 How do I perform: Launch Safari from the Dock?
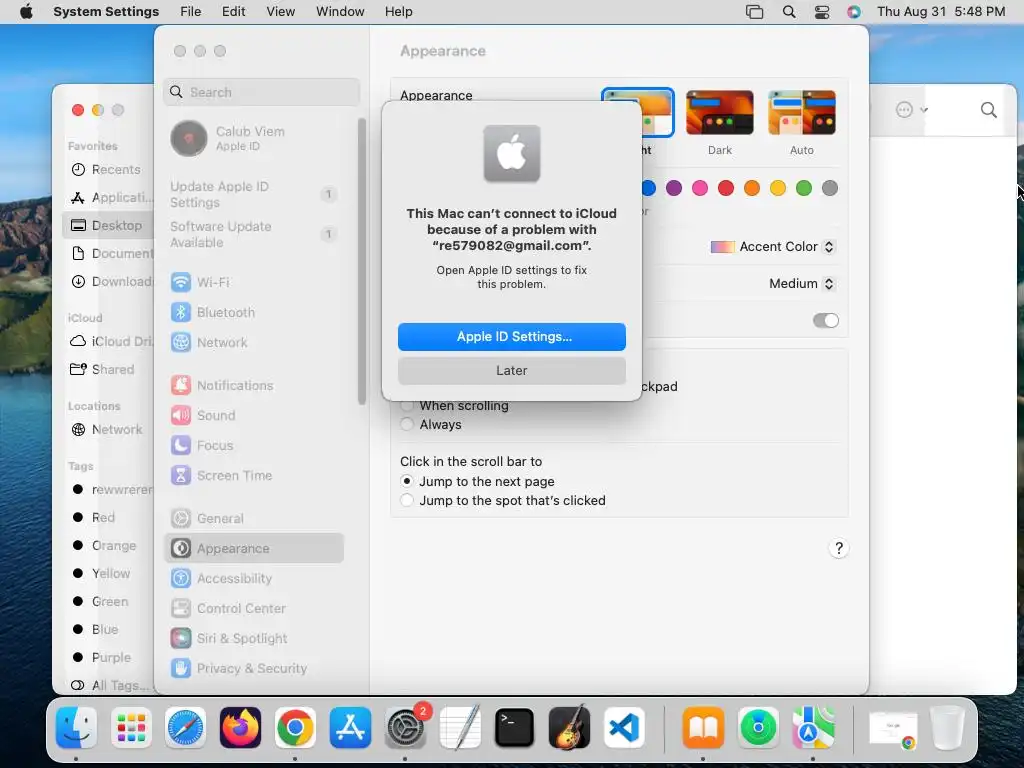pos(185,728)
